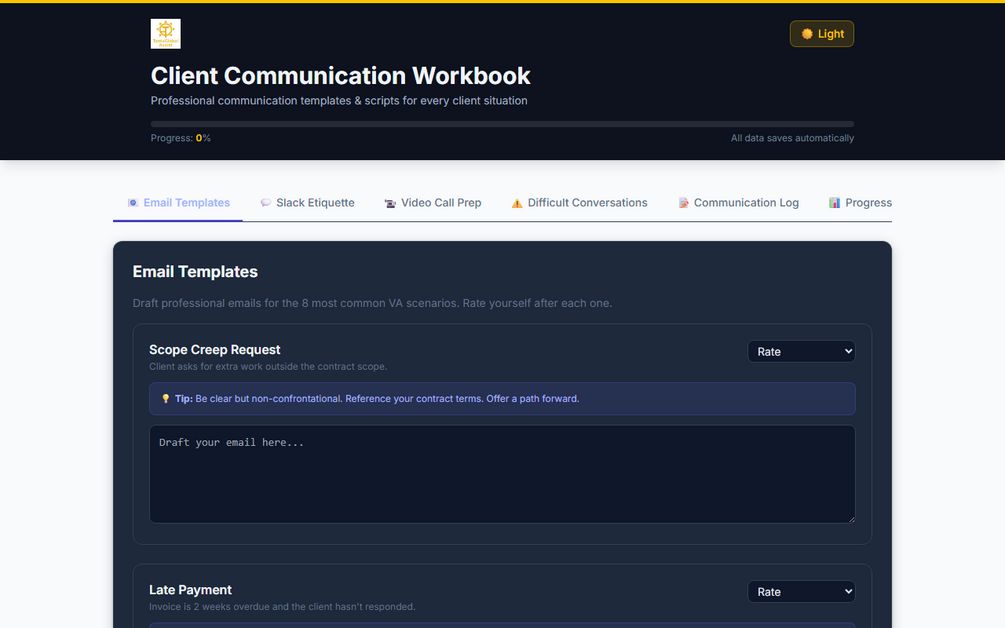Click the speech bubble icon beside Slack Etiquette
The height and width of the screenshot is (628, 1005).
(265, 202)
